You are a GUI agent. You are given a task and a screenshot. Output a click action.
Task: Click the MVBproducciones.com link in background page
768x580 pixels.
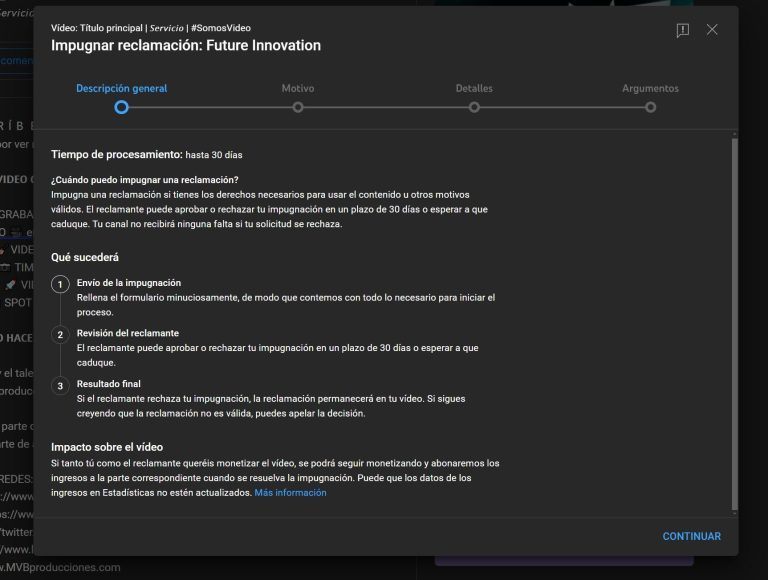(60, 567)
